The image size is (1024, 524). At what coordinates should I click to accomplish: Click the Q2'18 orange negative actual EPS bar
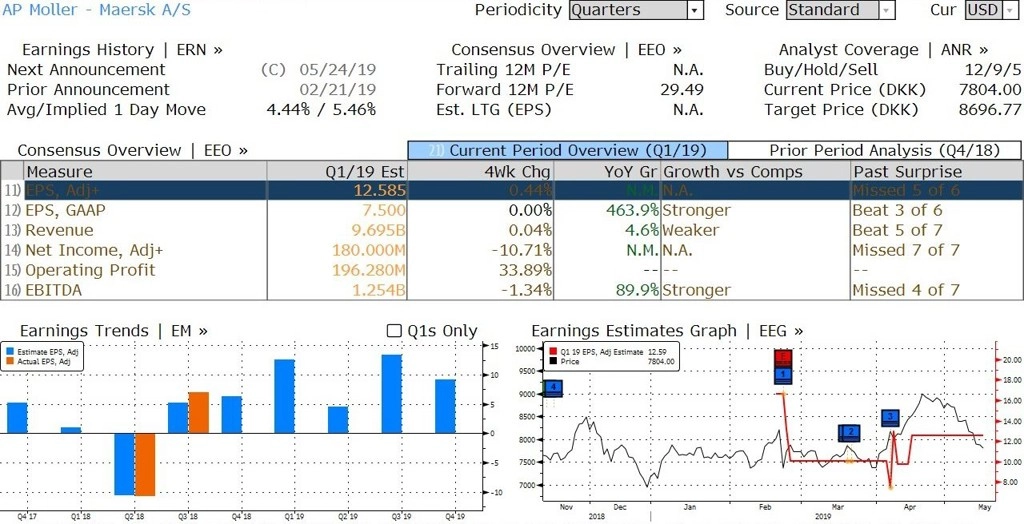coord(145,465)
